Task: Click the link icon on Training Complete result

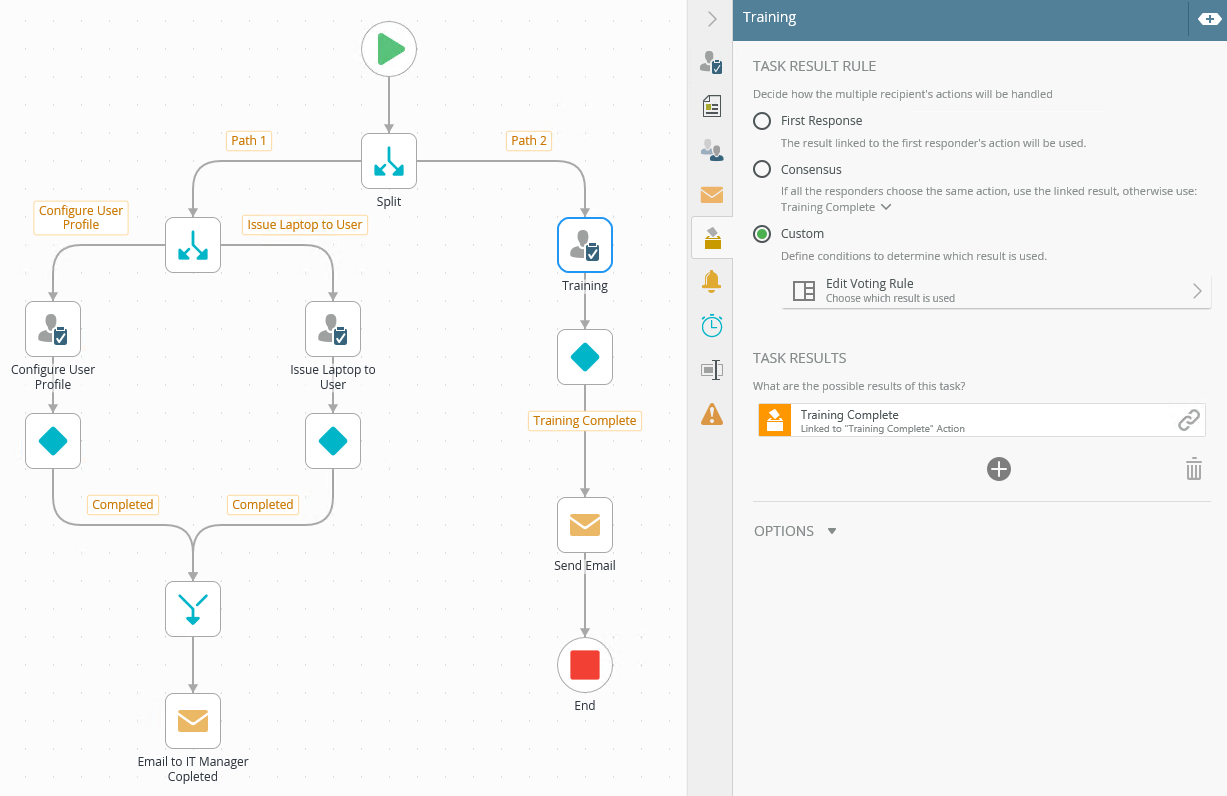Action: click(x=1189, y=420)
